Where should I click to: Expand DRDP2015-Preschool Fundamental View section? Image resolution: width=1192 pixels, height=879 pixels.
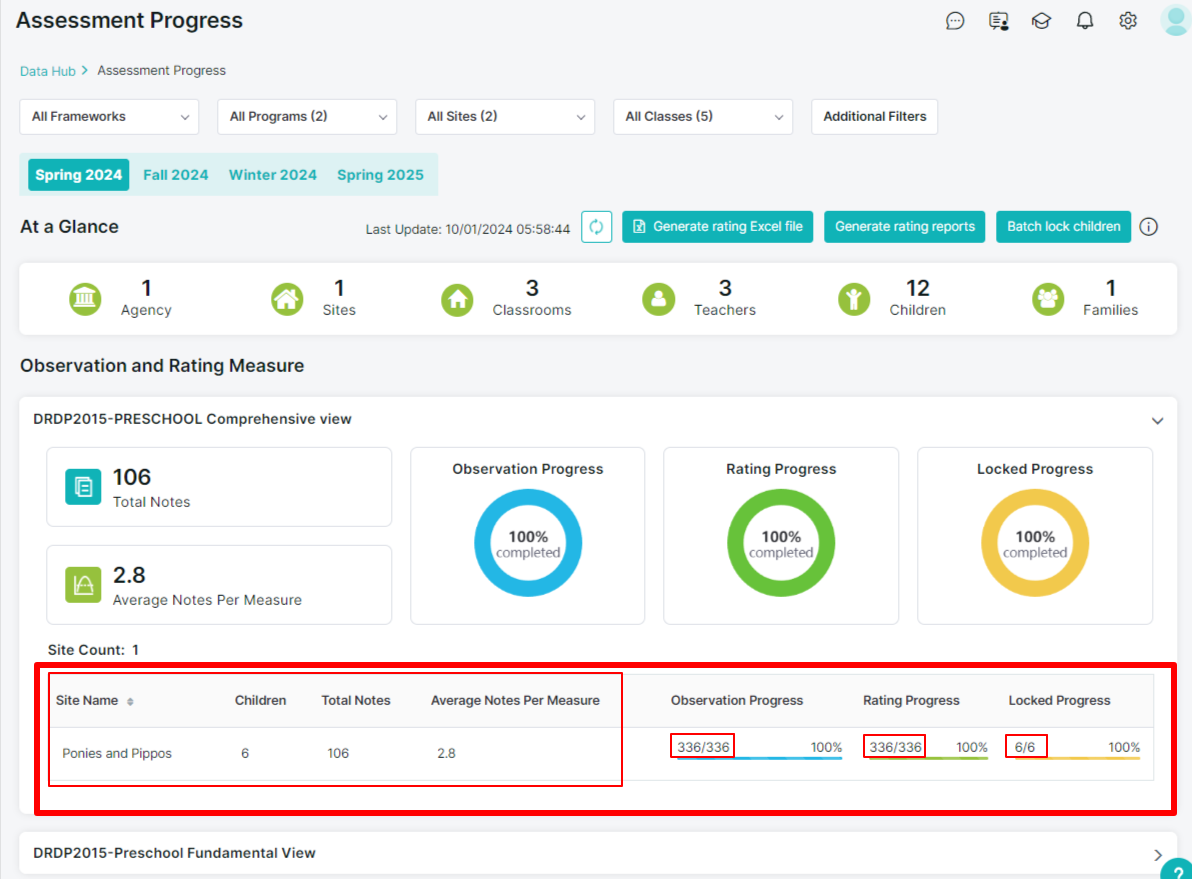click(x=1157, y=855)
